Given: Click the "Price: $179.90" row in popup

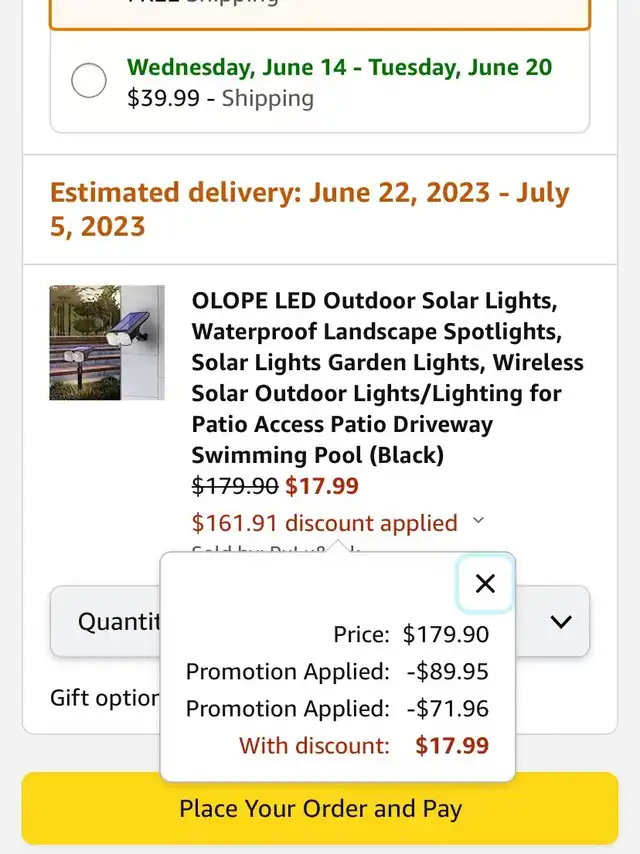Looking at the screenshot, I should (411, 634).
